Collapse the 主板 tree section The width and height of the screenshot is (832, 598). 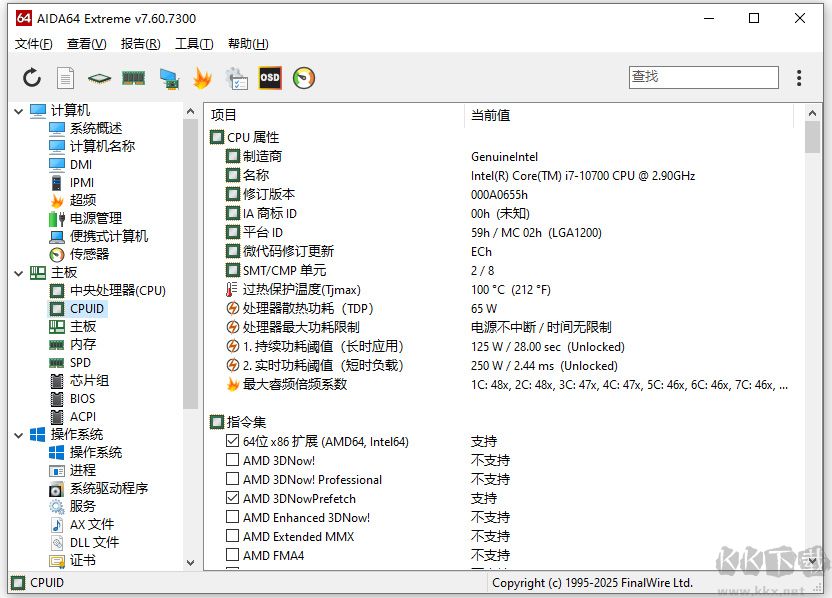point(19,272)
